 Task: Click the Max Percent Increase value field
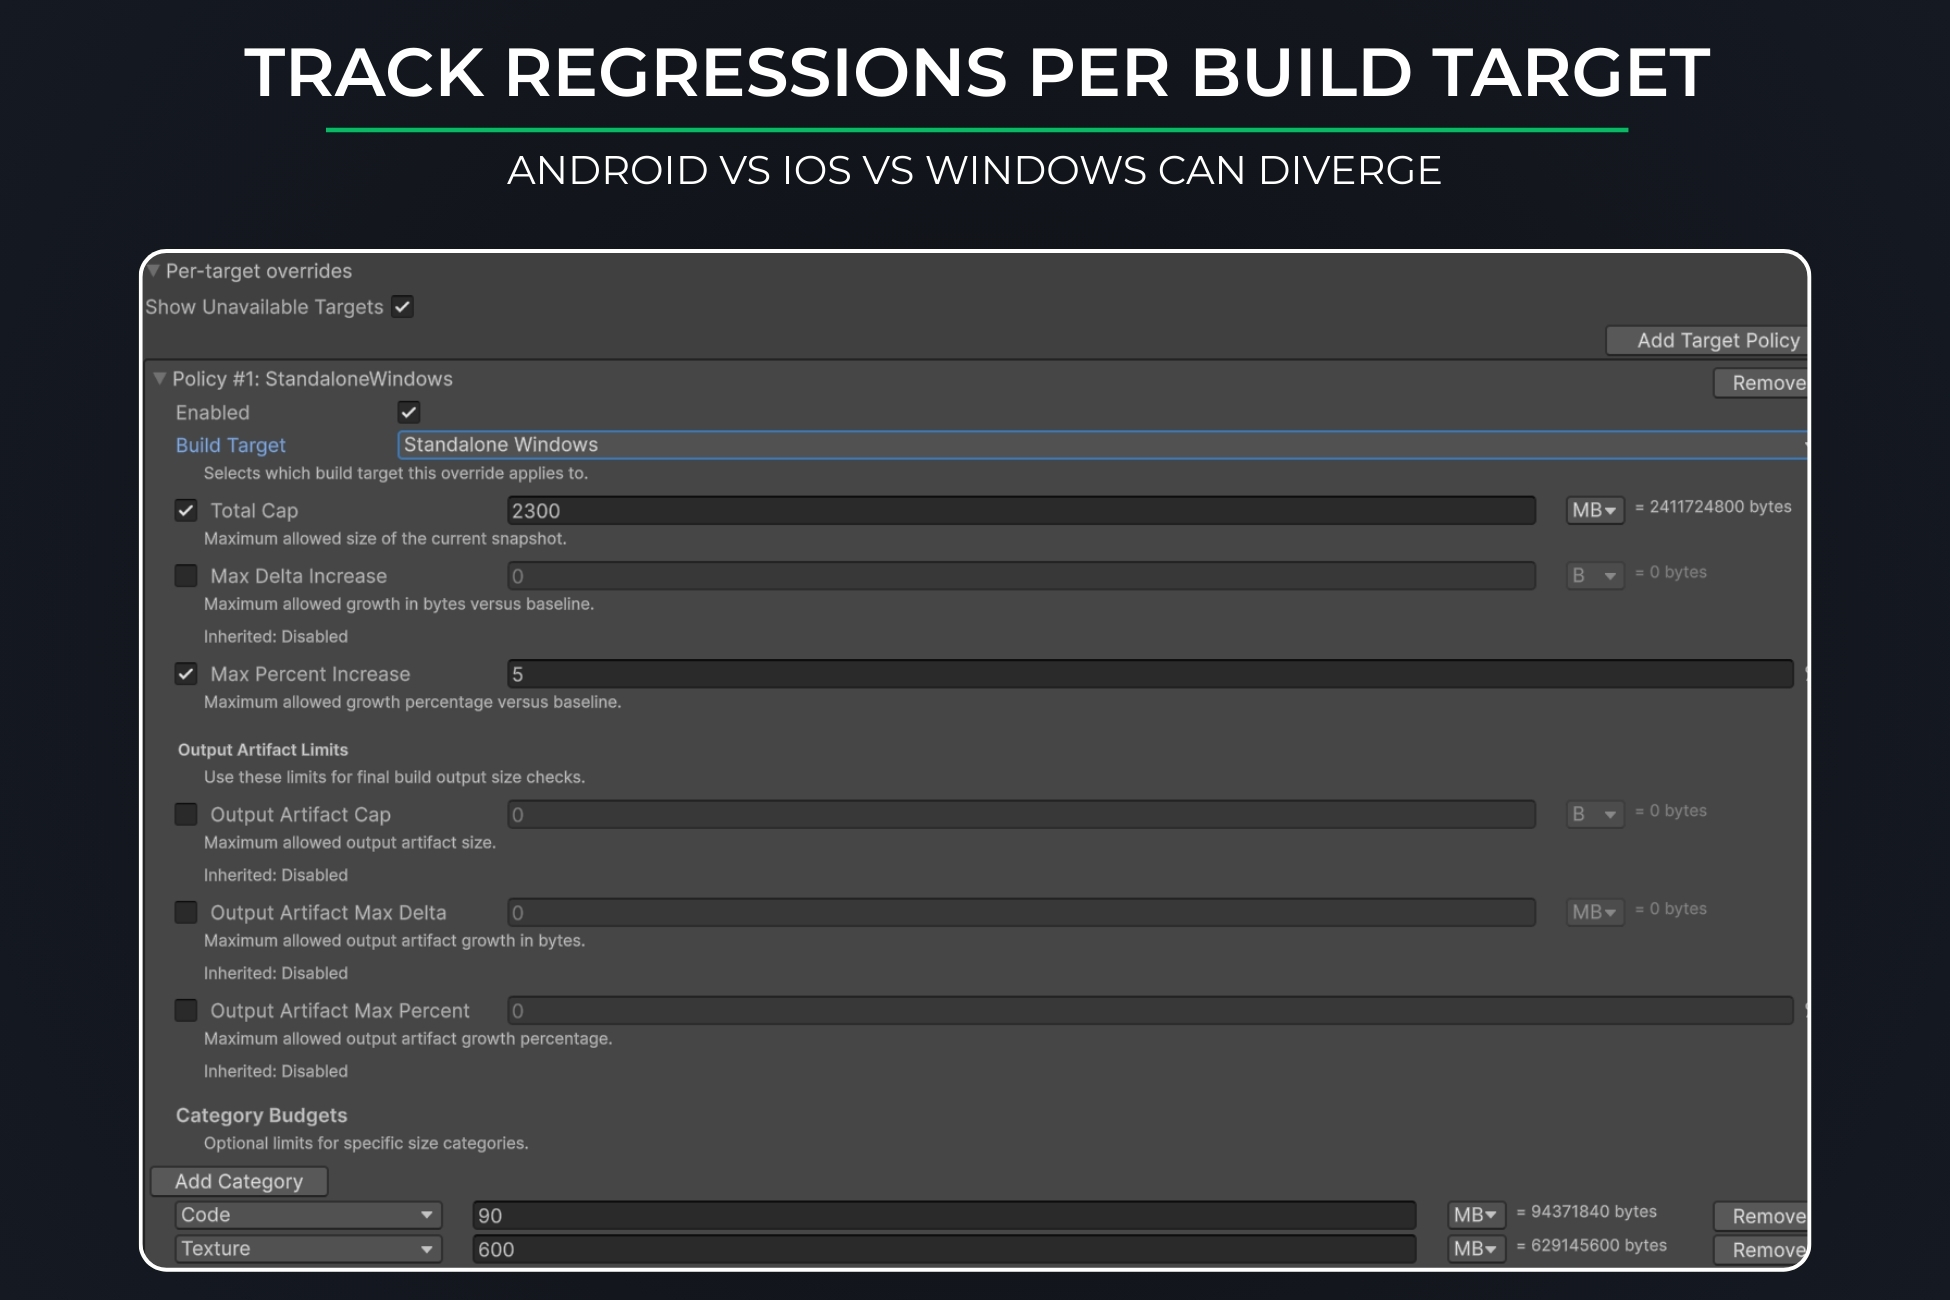coord(1150,674)
